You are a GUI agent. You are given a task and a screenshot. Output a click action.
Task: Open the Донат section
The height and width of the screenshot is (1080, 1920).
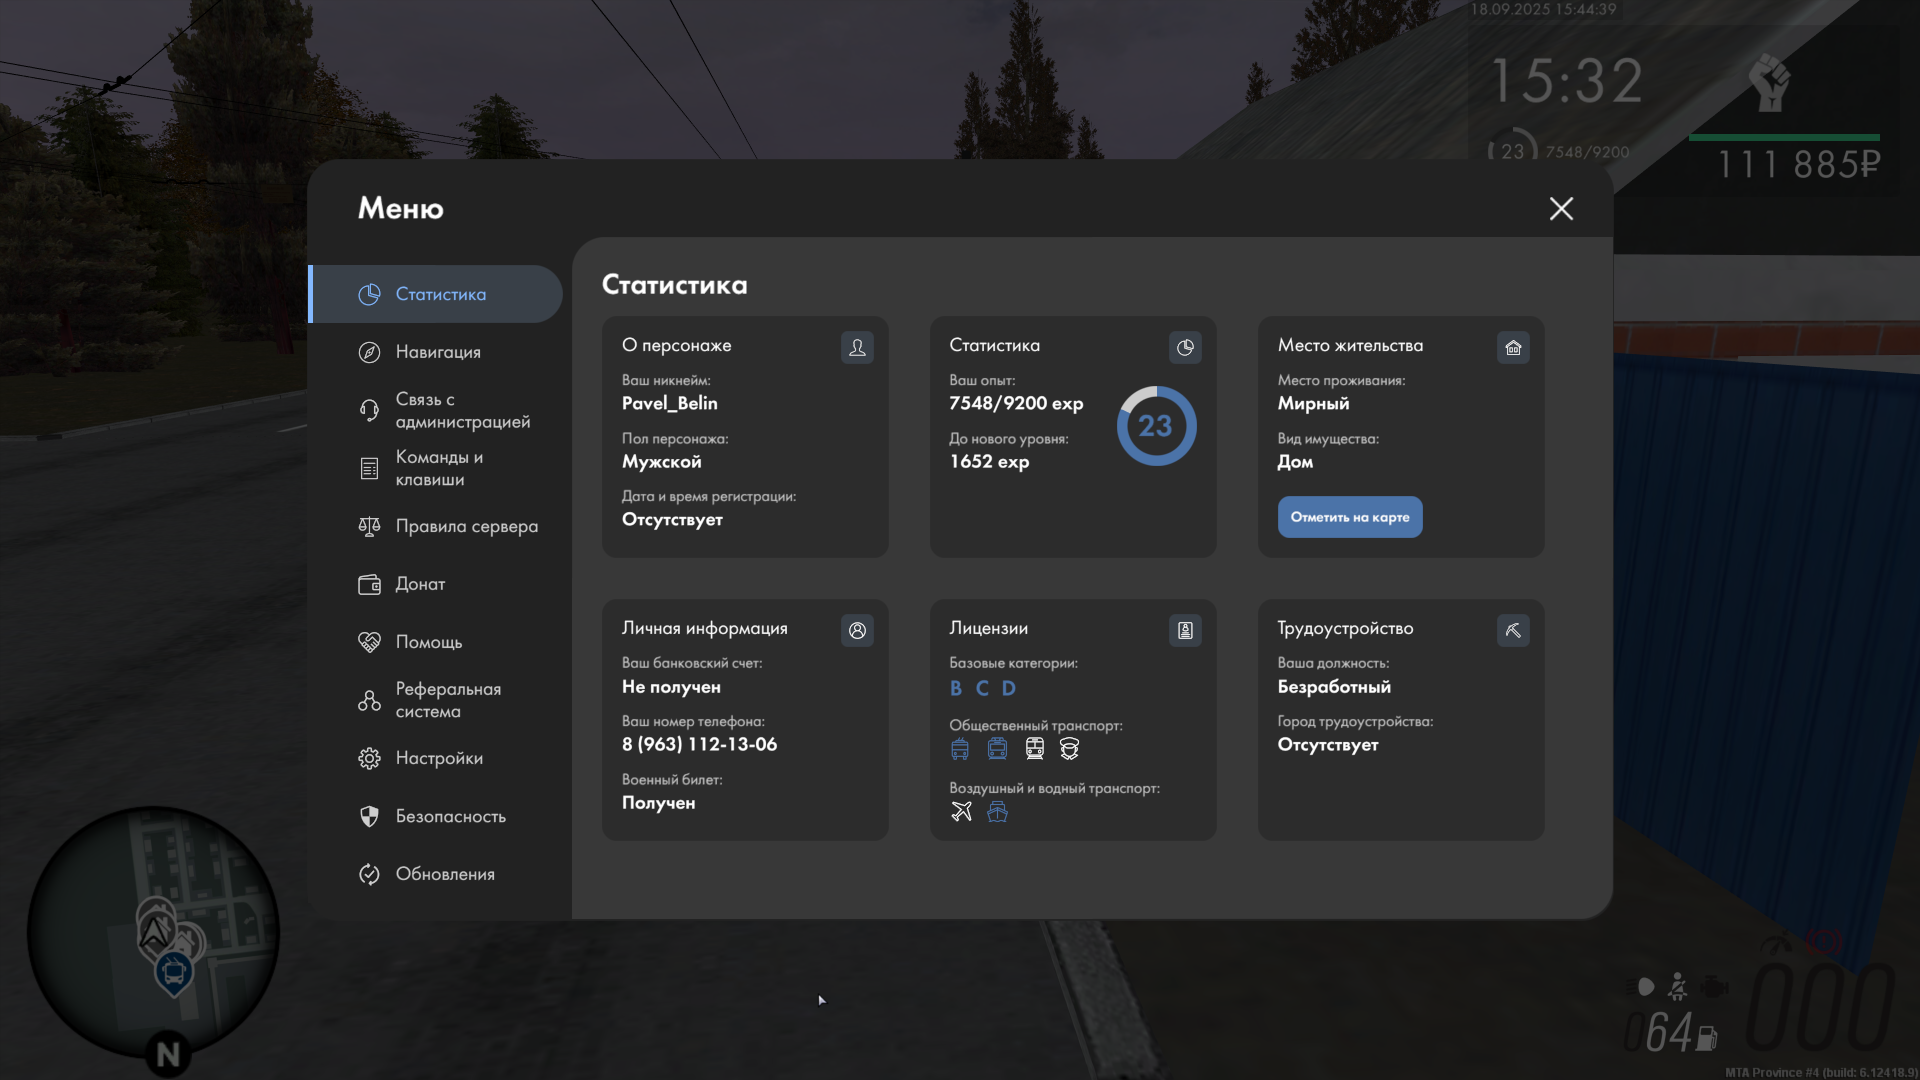419,584
